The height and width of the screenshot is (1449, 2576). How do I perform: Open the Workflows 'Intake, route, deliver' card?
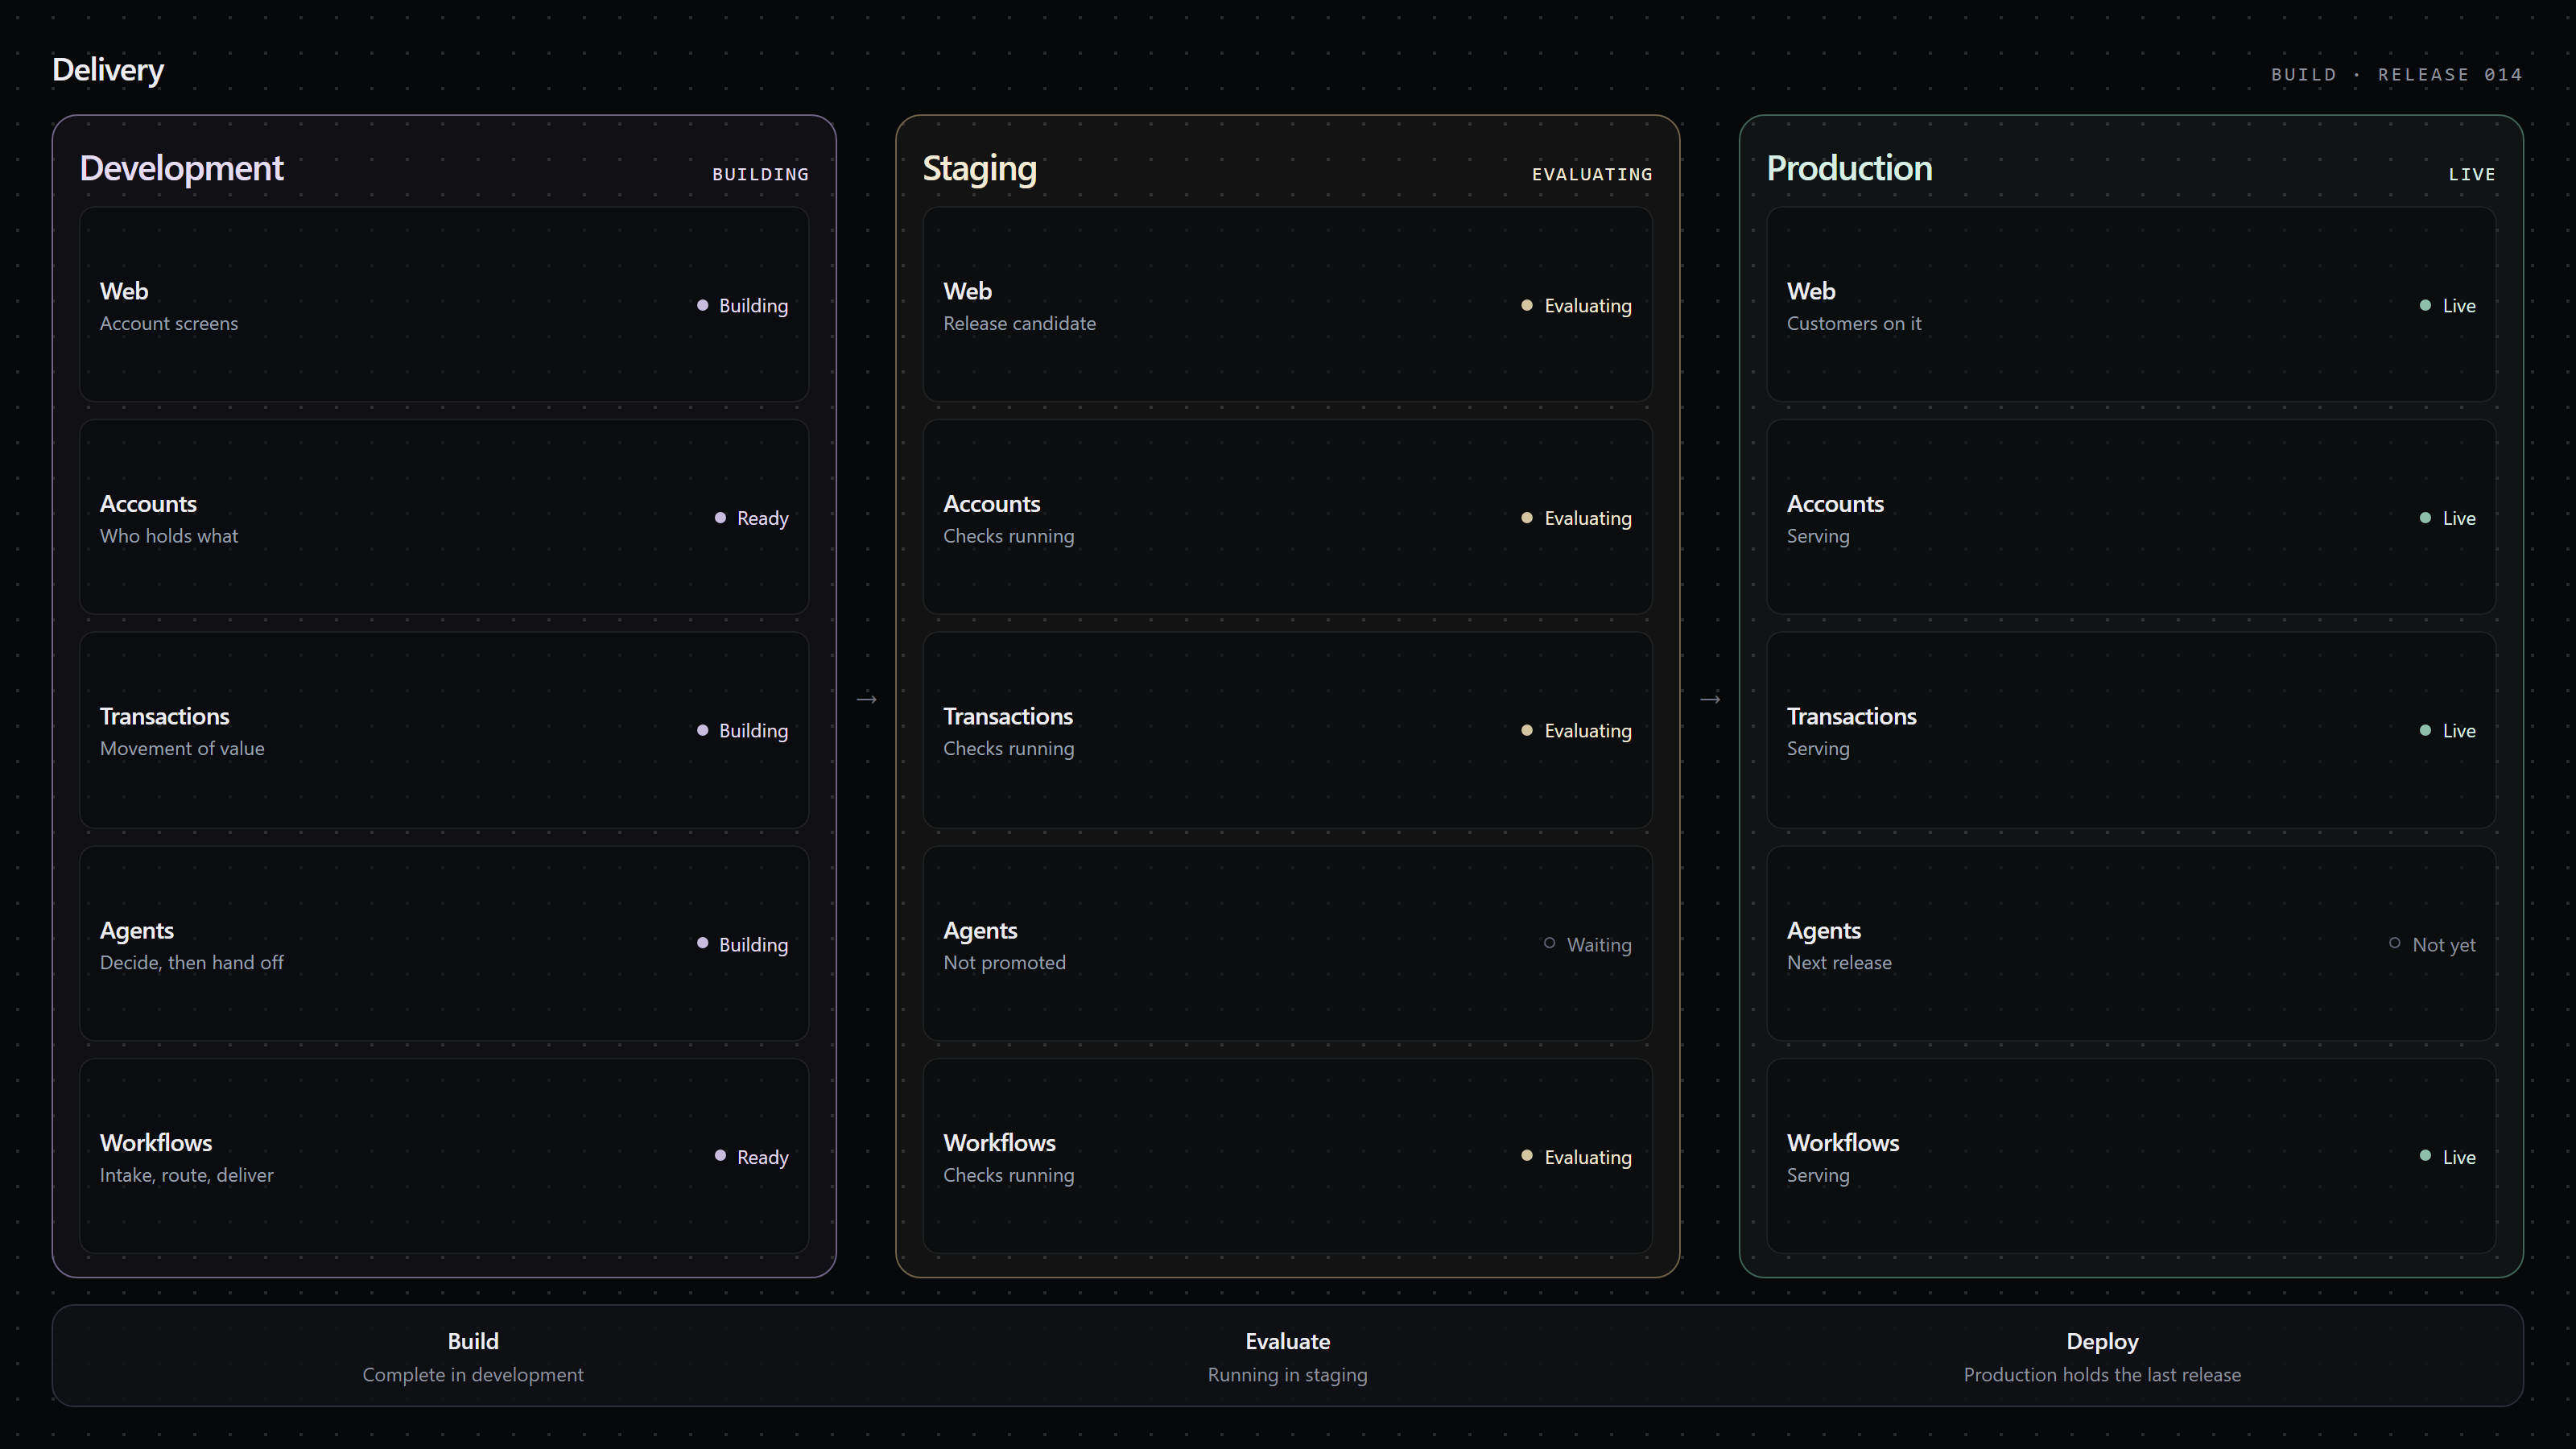(444, 1156)
